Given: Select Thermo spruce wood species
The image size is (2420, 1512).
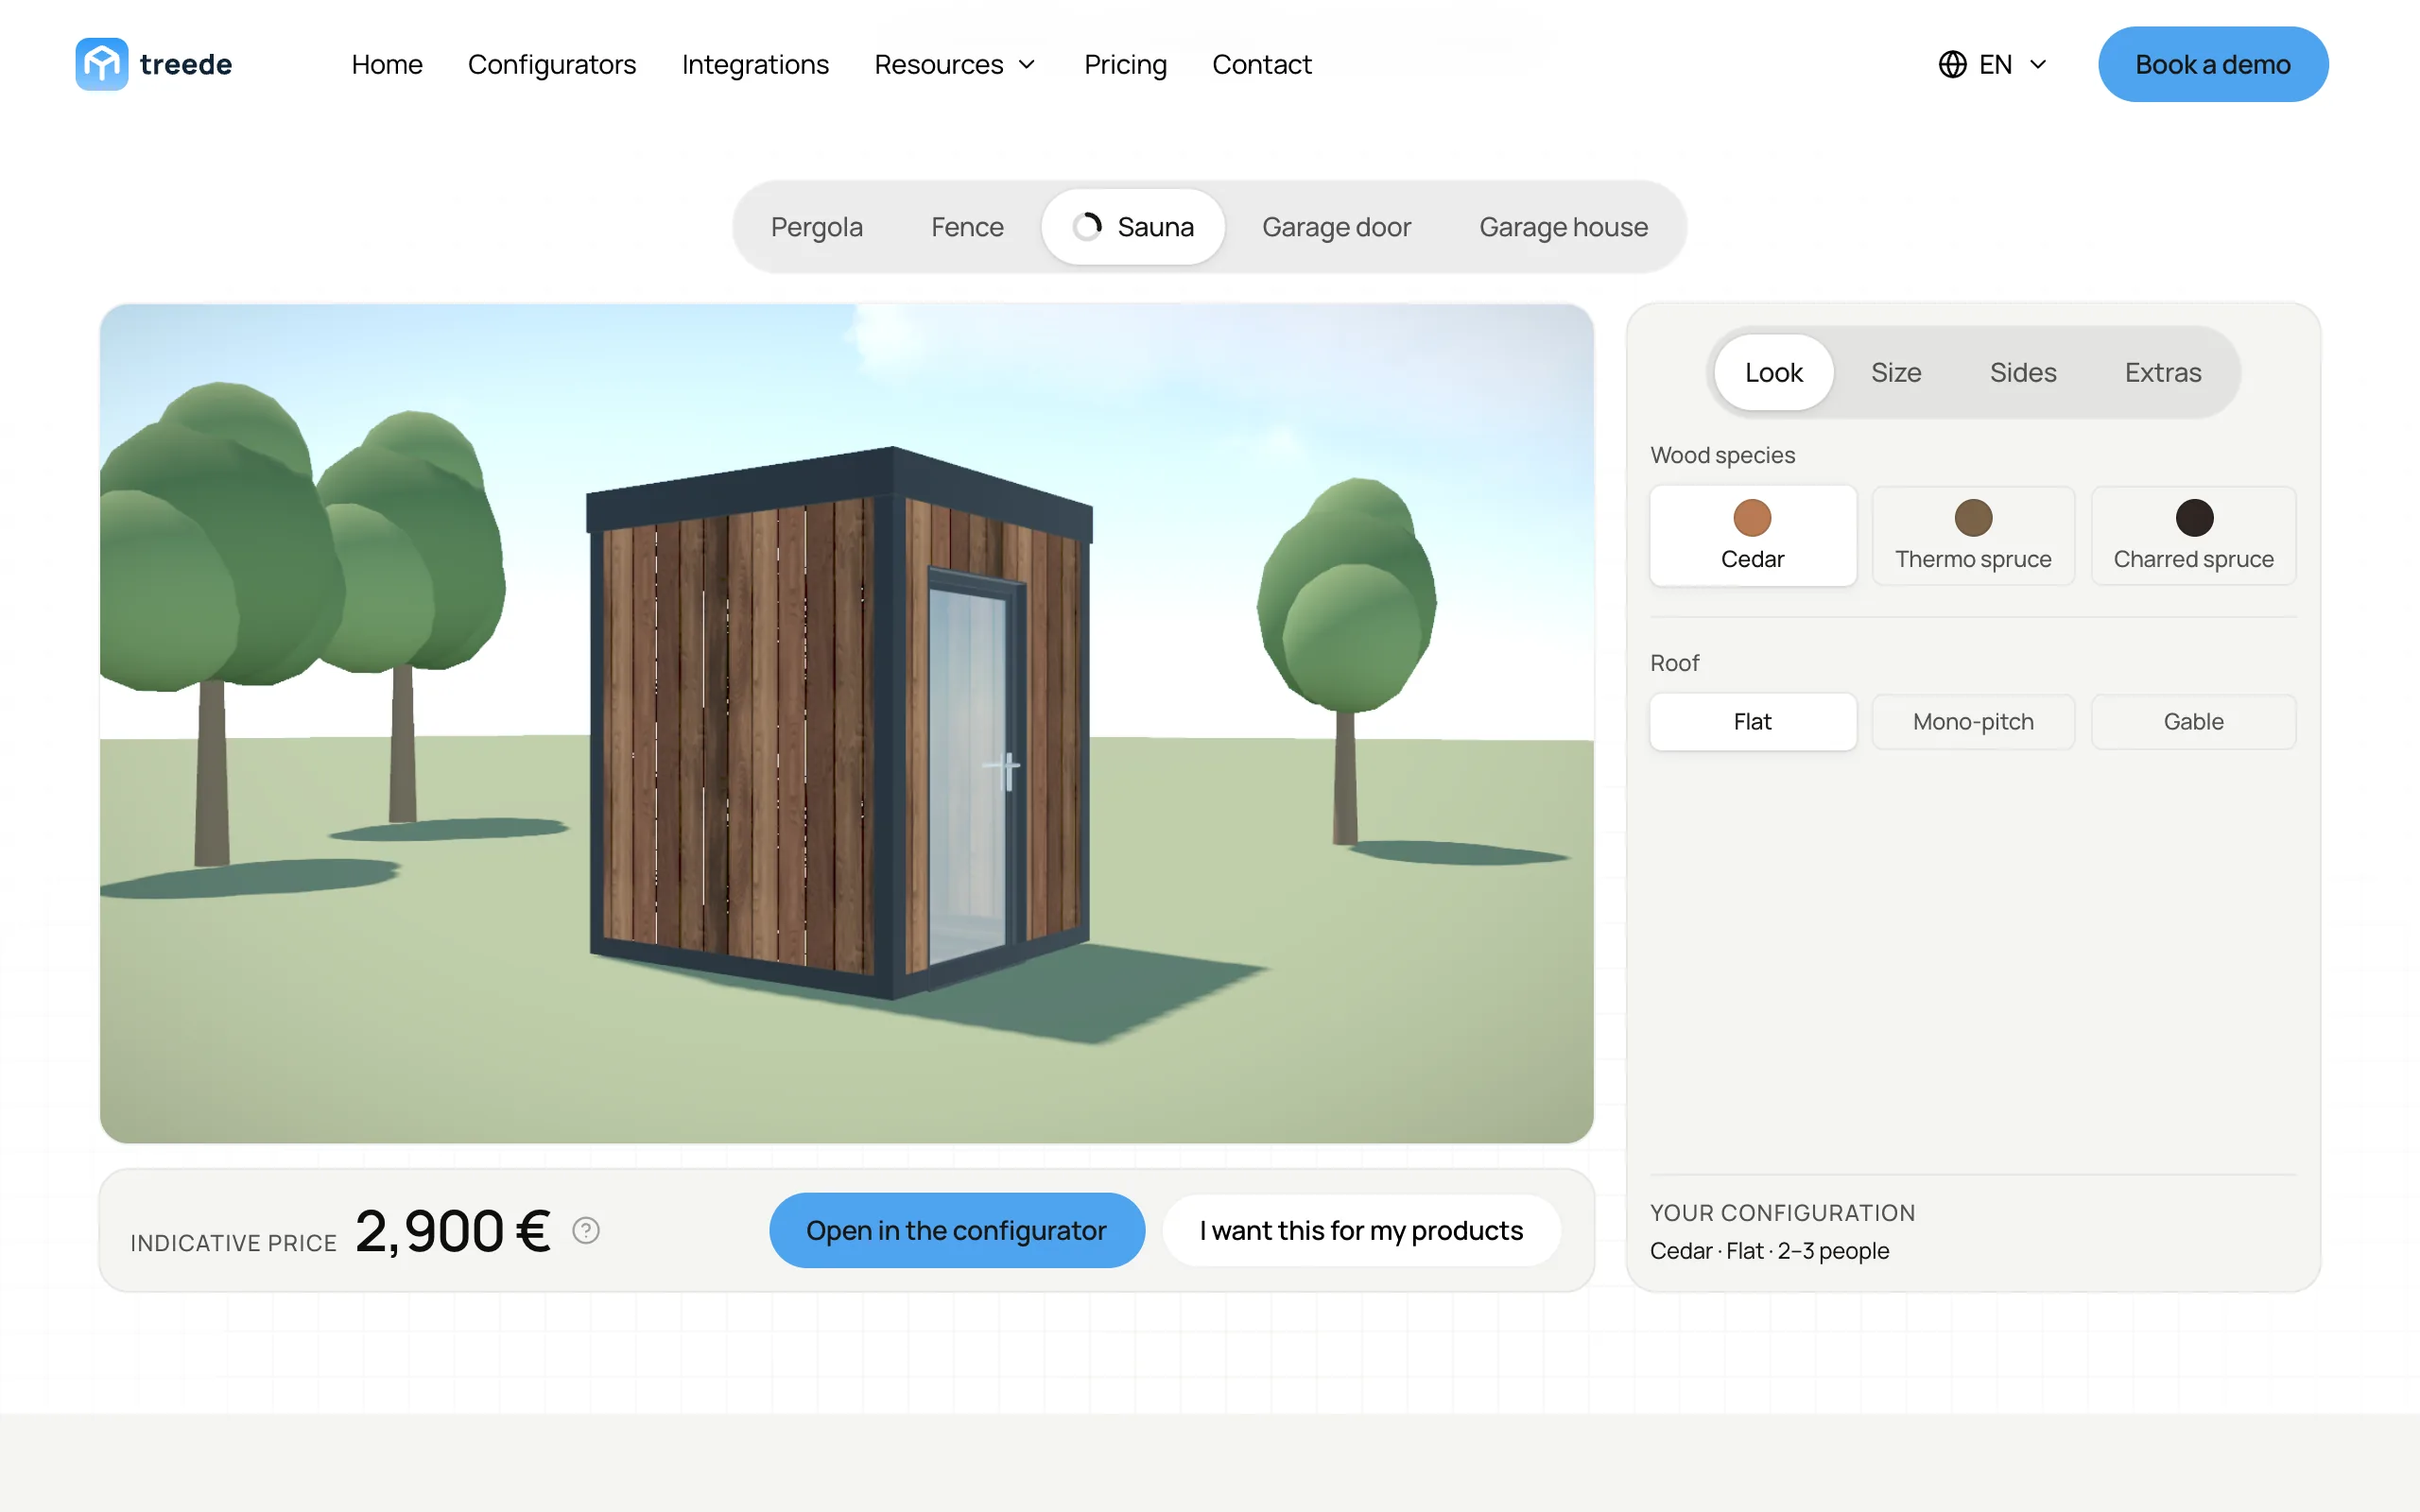Looking at the screenshot, I should pyautogui.click(x=1973, y=536).
